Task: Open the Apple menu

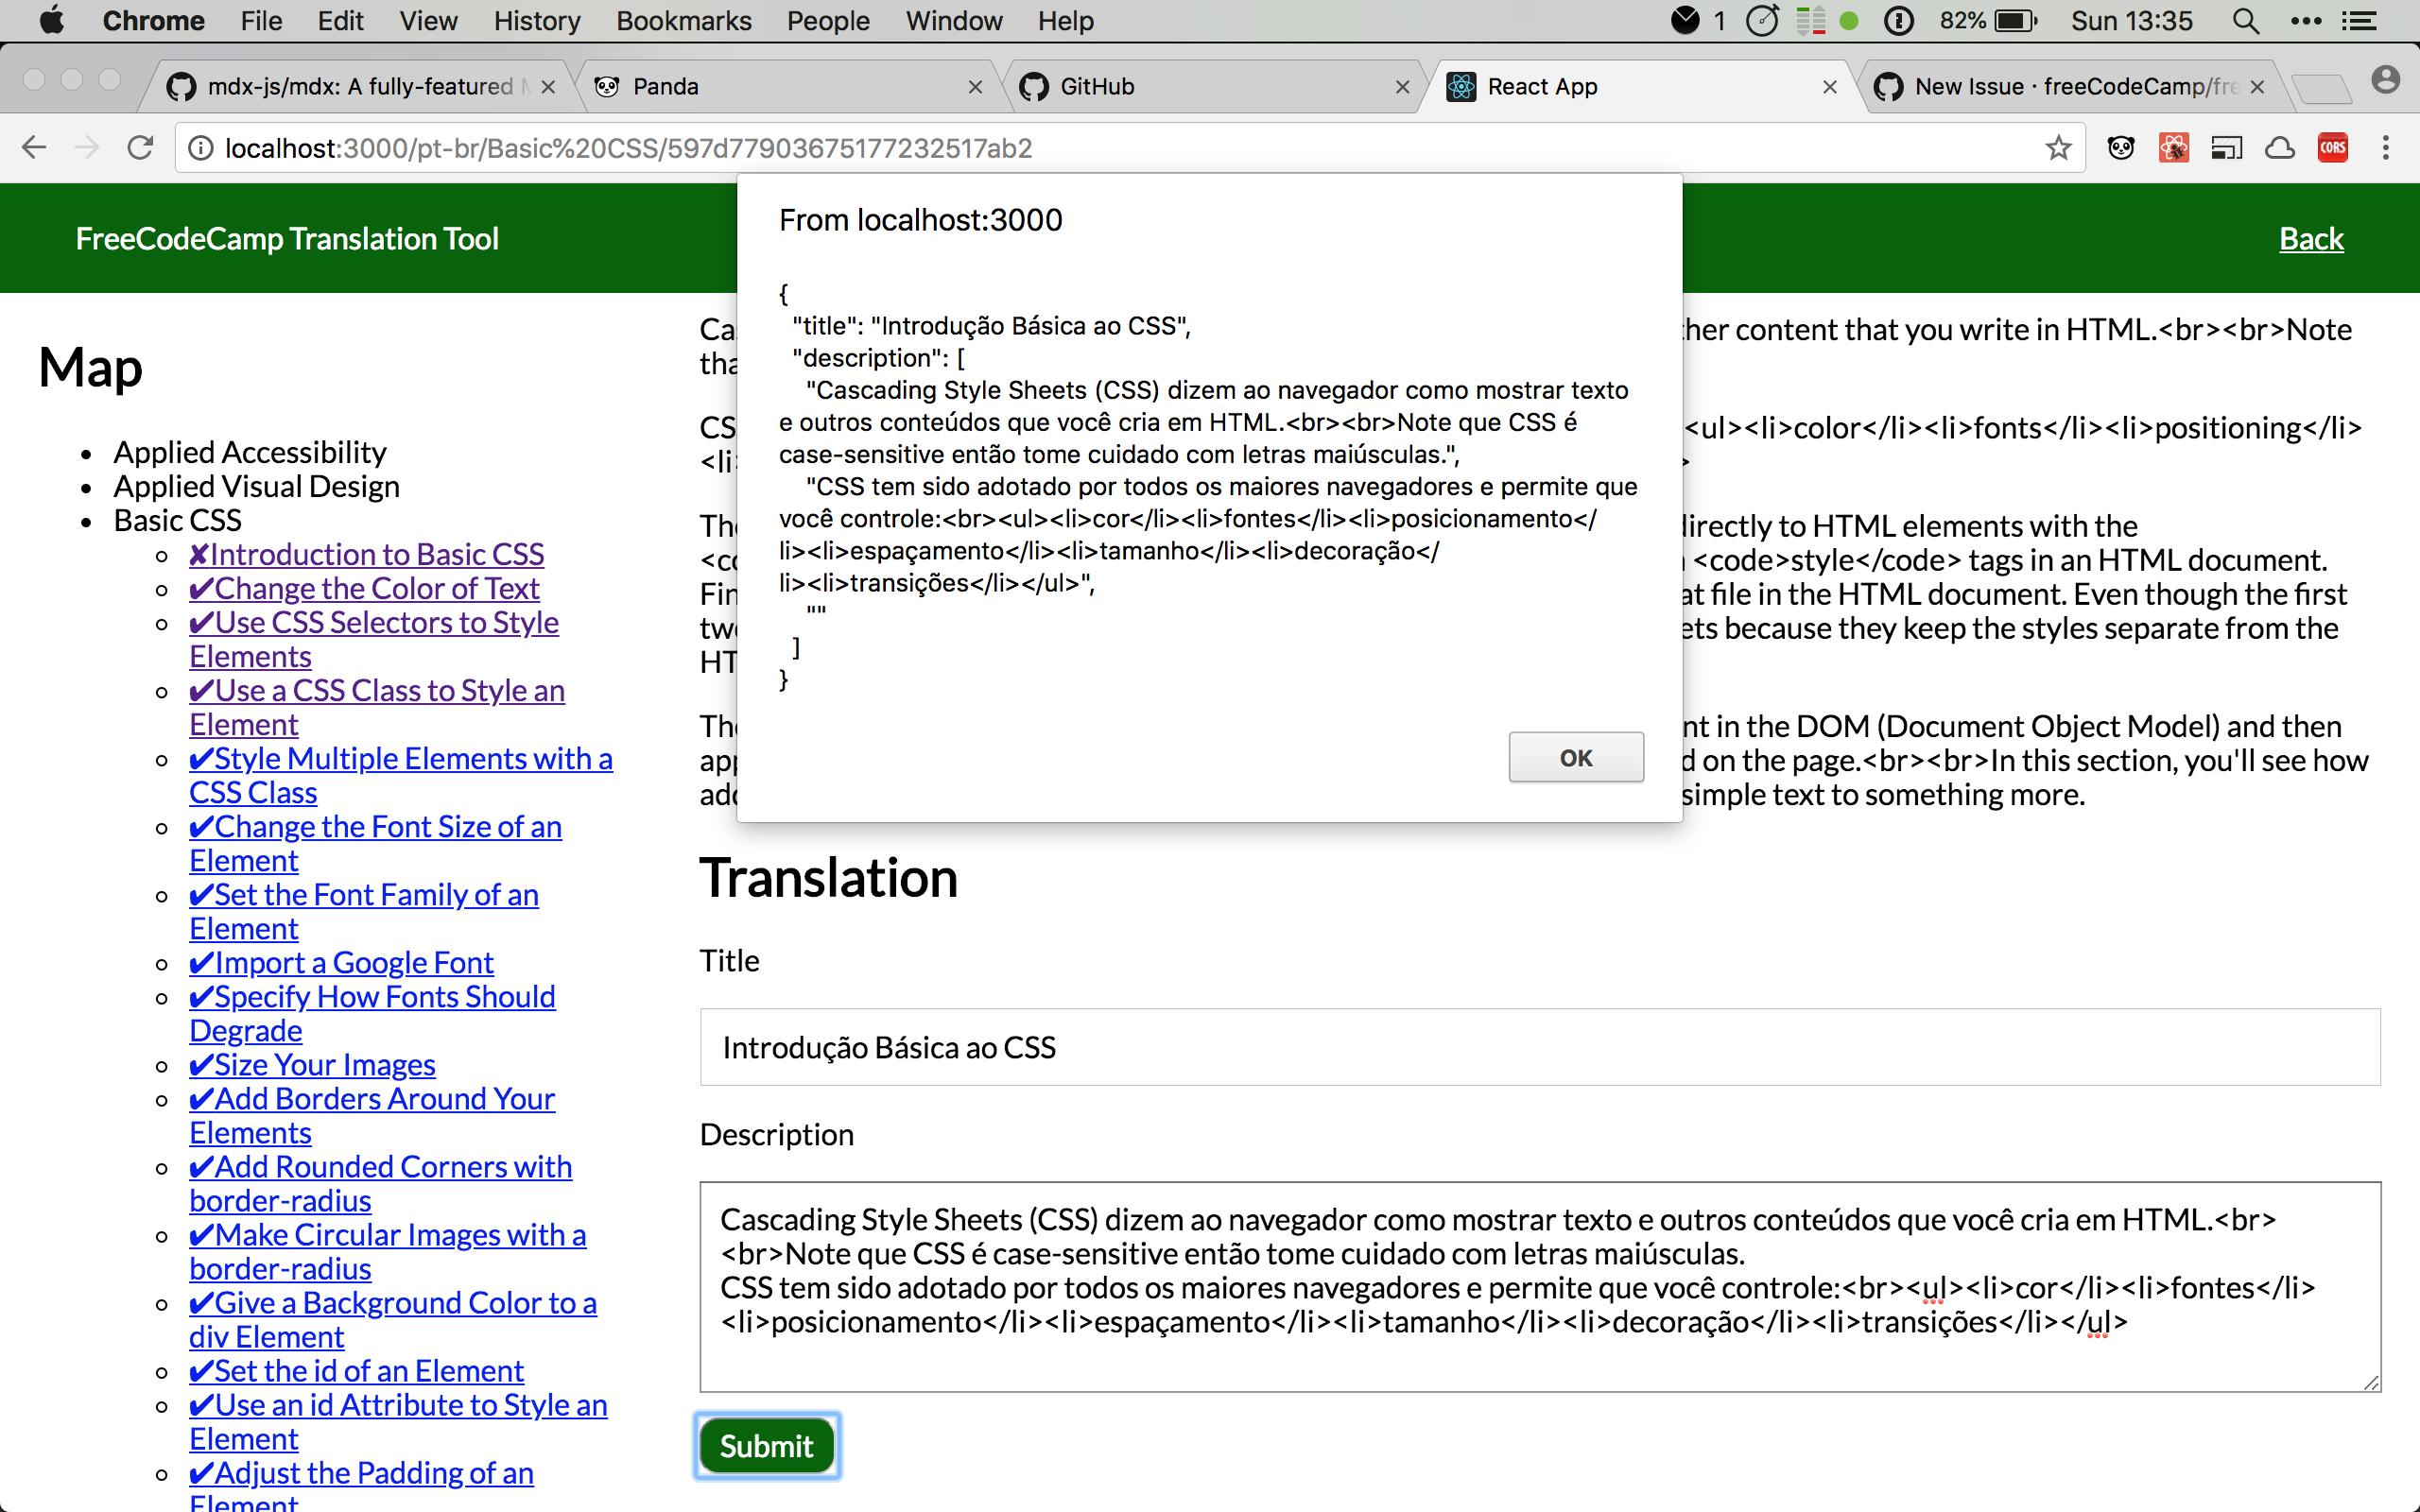Action: click(52, 20)
